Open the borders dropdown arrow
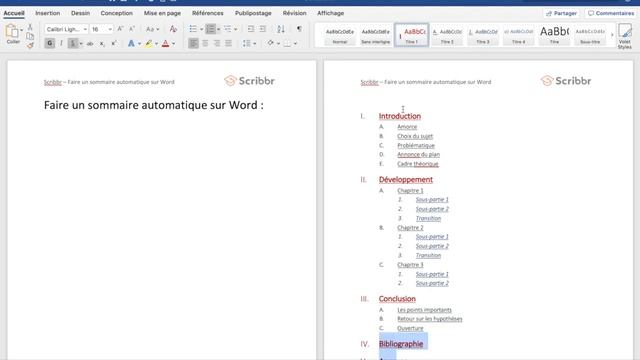Viewport: 640px width, 360px height. tap(295, 44)
